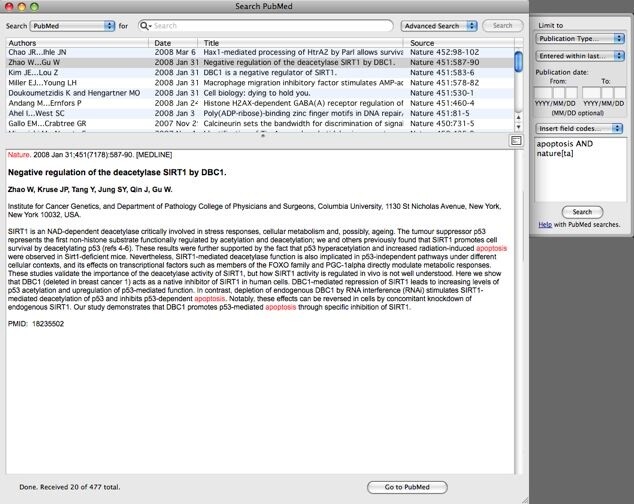Image resolution: width=634 pixels, height=504 pixels.
Task: Select the Miller EJ...Young LH row
Action: click(x=260, y=83)
